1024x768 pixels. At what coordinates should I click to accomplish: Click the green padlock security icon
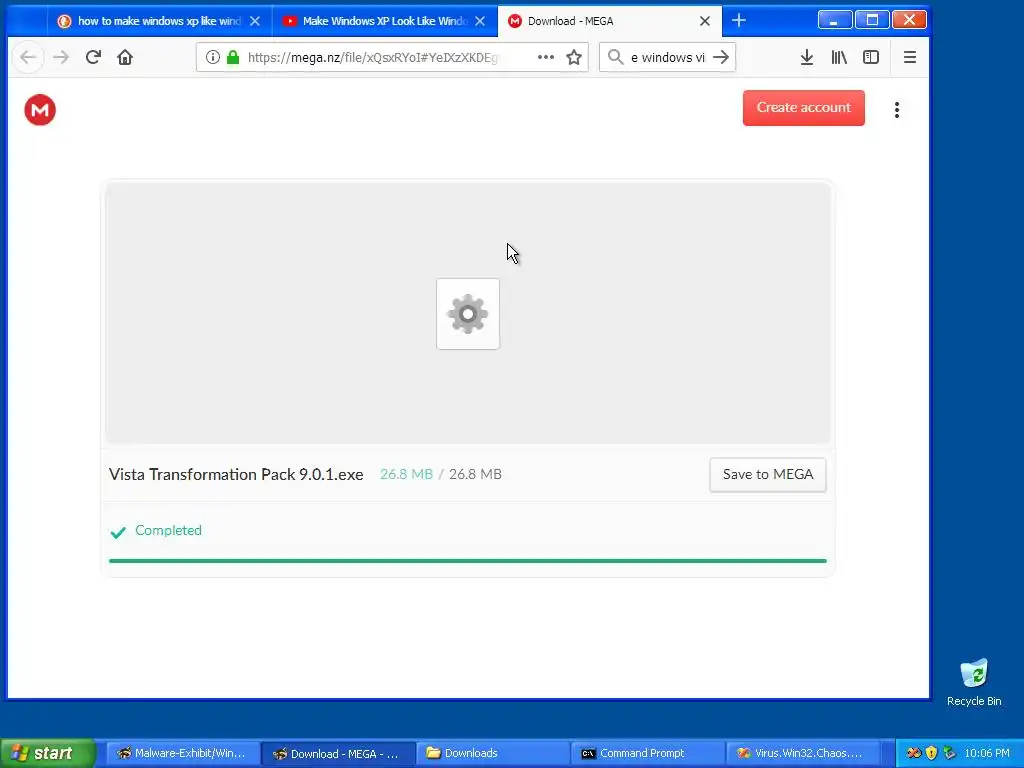[x=232, y=57]
